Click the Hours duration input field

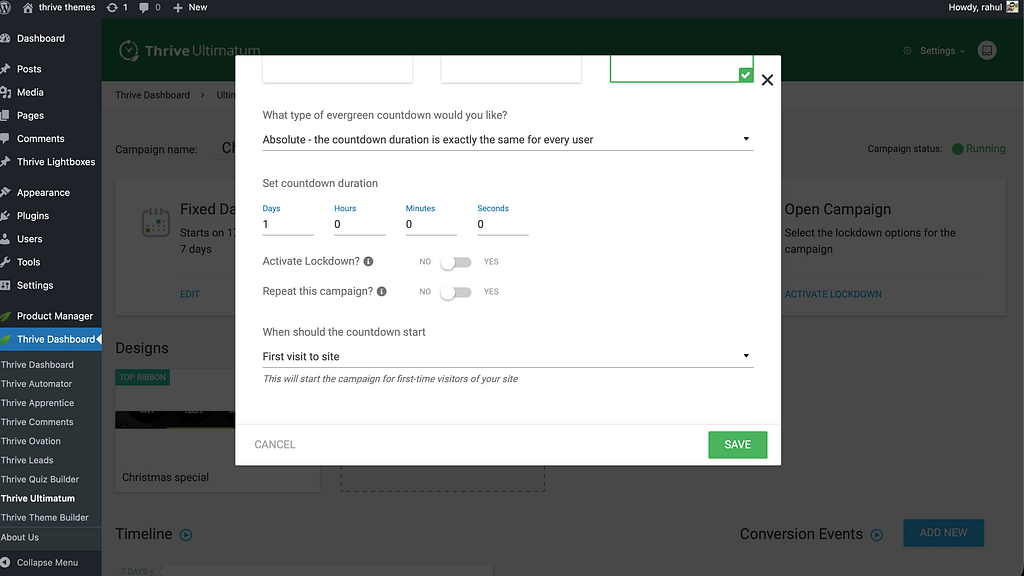coord(359,225)
